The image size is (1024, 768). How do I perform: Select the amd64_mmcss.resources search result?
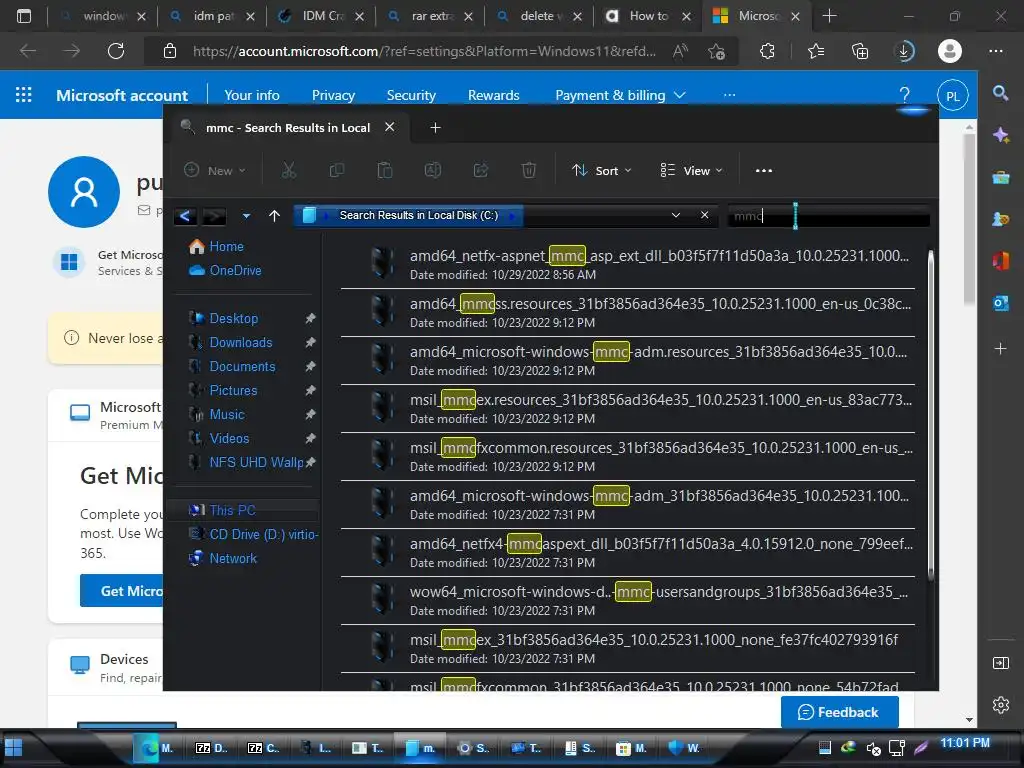tap(627, 313)
